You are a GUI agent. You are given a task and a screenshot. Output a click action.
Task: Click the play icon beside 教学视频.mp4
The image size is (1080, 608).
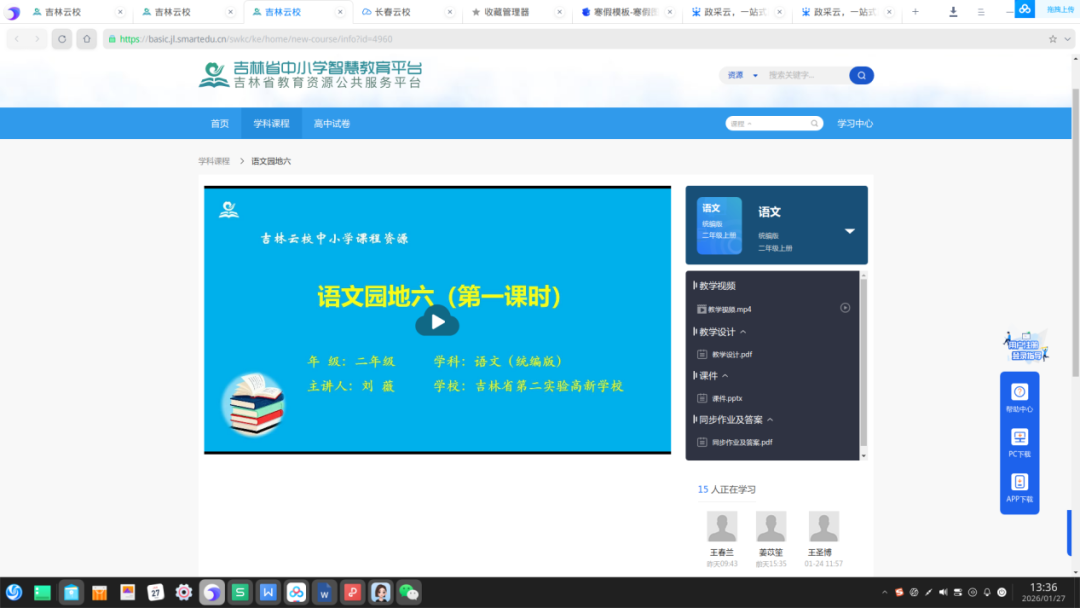845,308
